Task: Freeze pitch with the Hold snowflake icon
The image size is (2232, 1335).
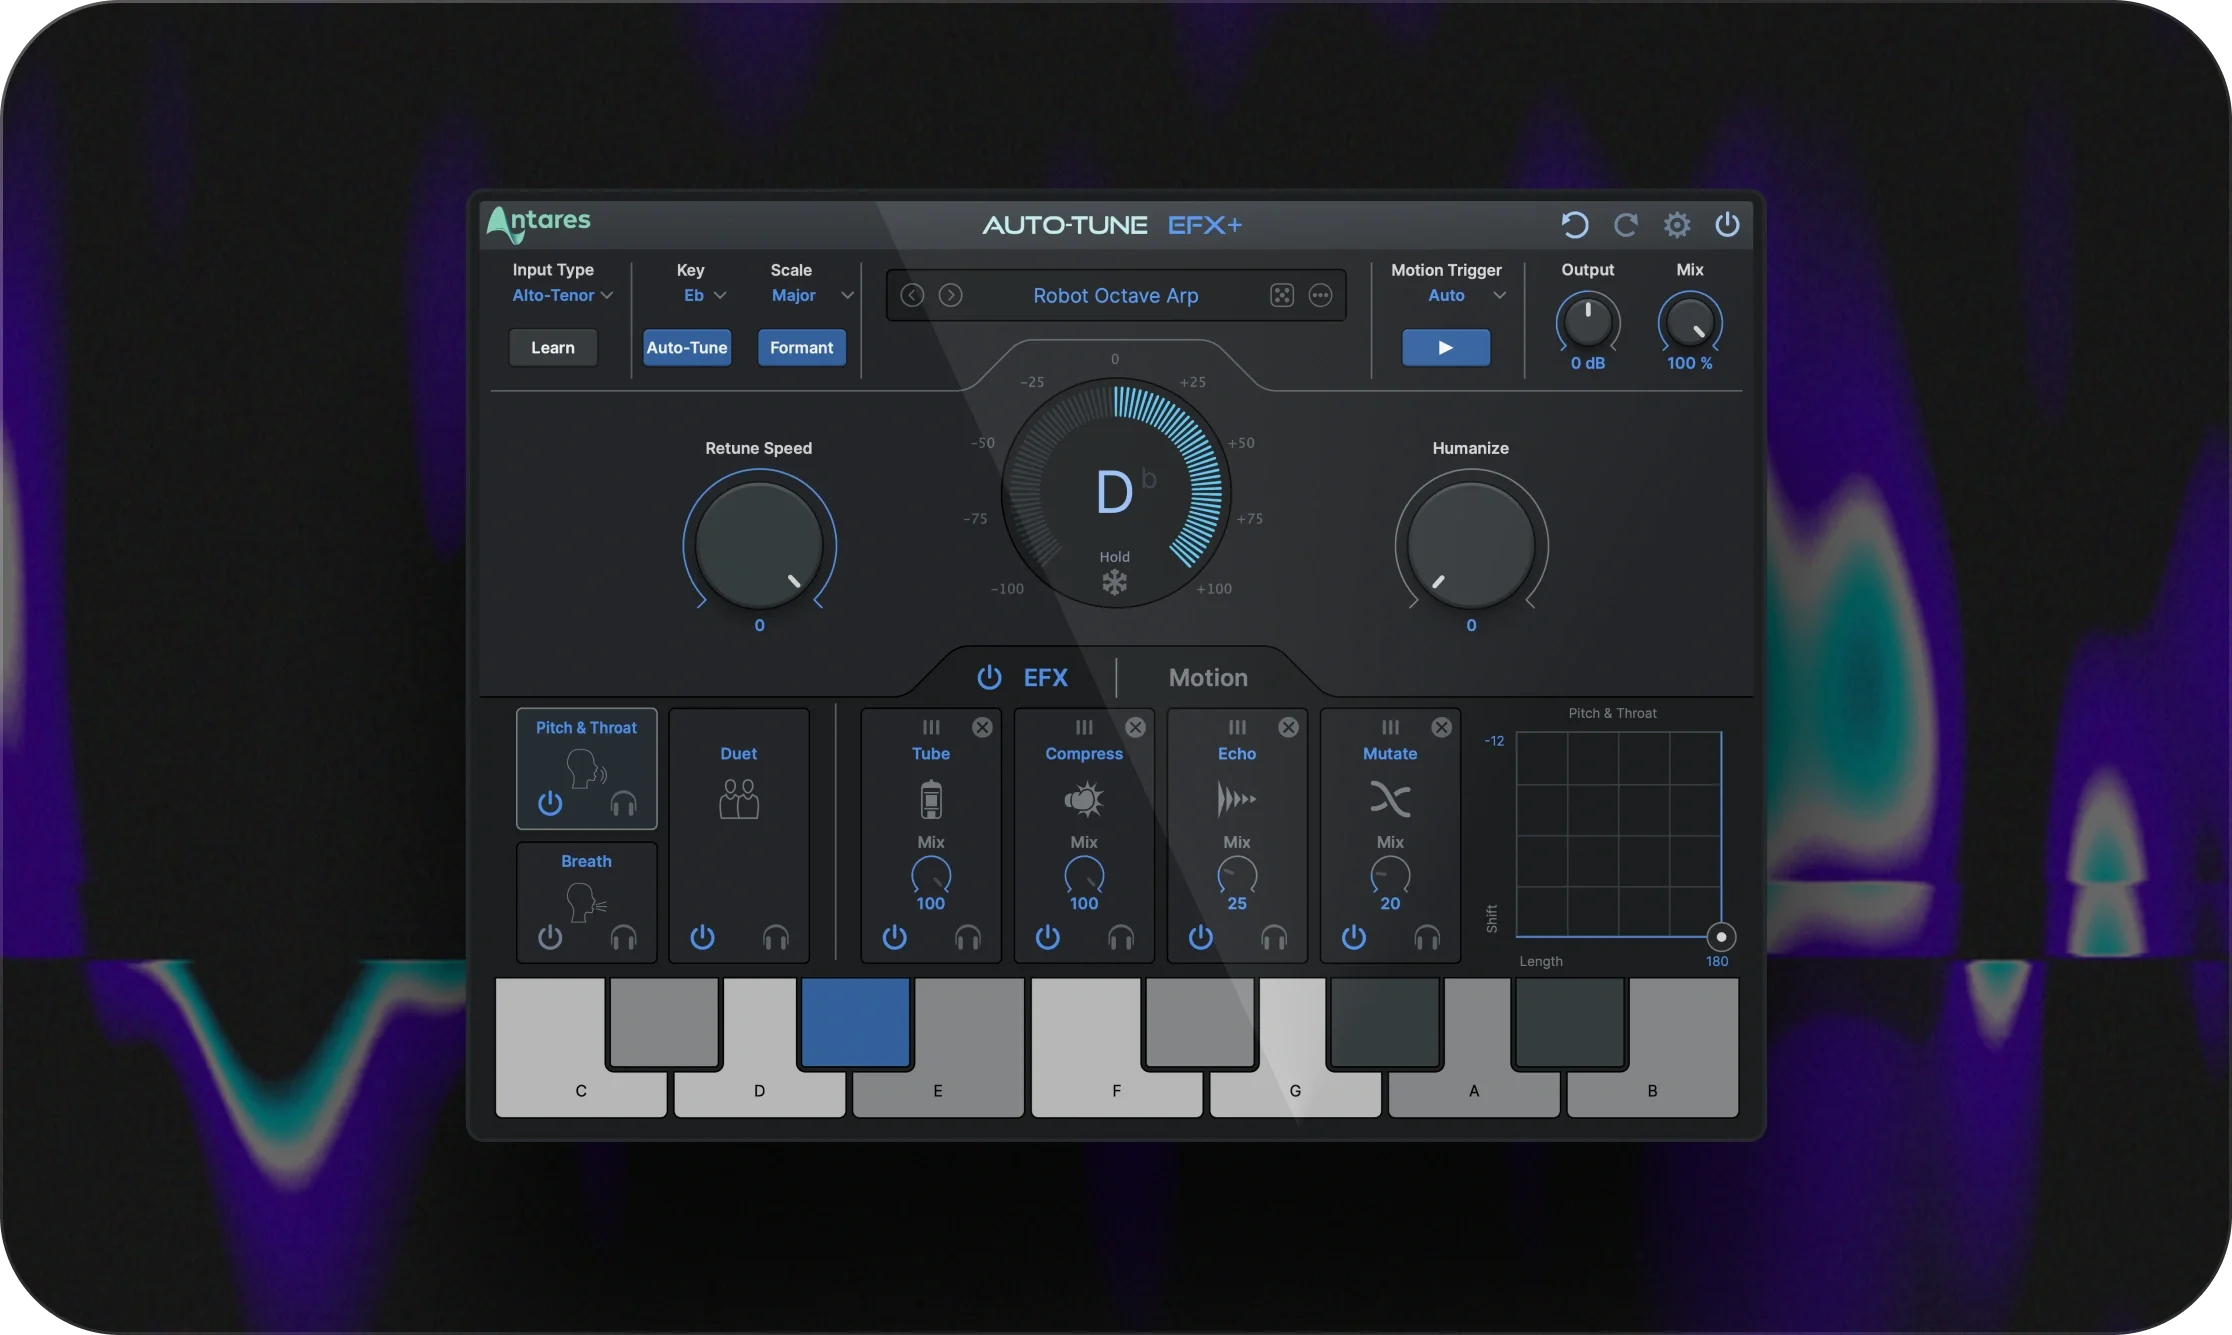Action: tap(1115, 582)
